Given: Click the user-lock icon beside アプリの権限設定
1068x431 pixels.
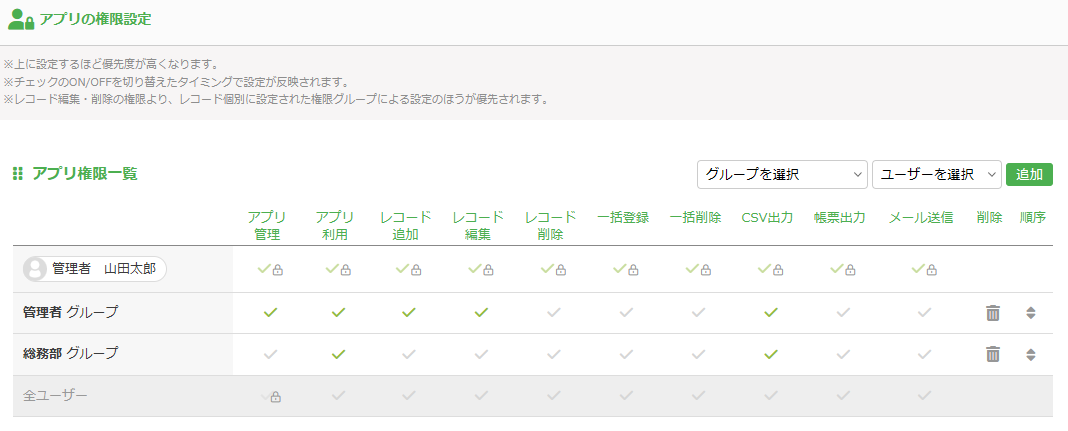Looking at the screenshot, I should pyautogui.click(x=20, y=18).
